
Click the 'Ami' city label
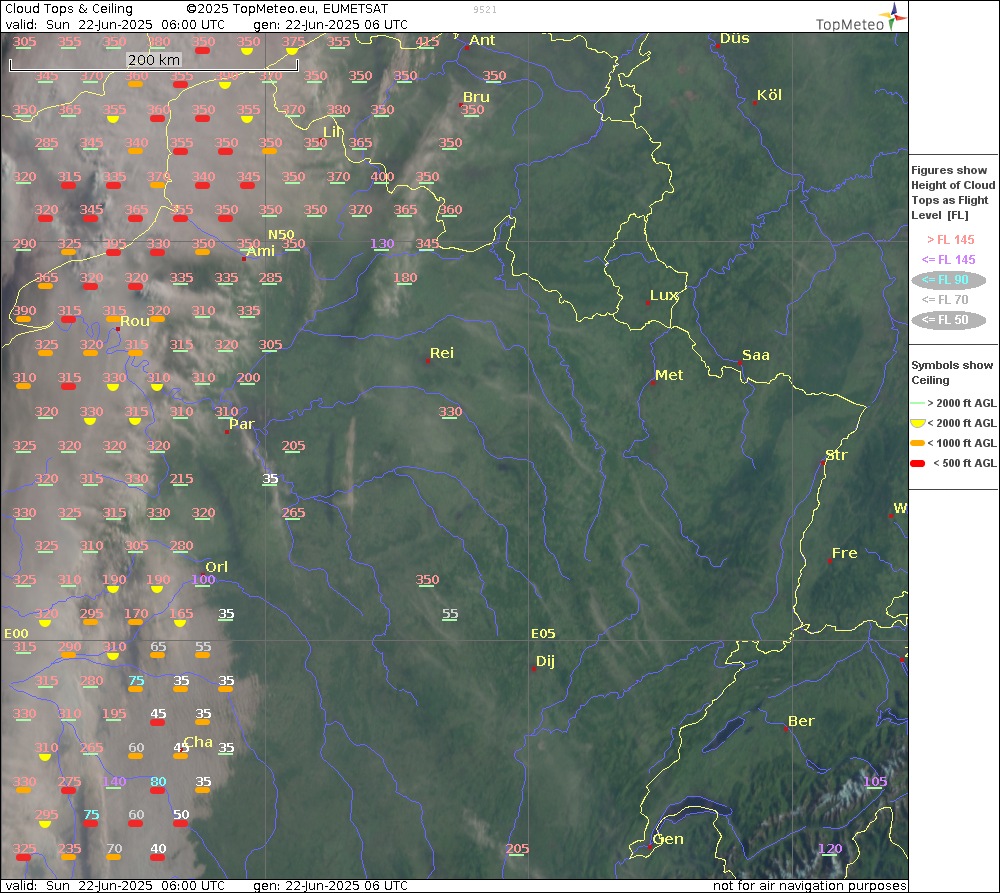pyautogui.click(x=261, y=251)
